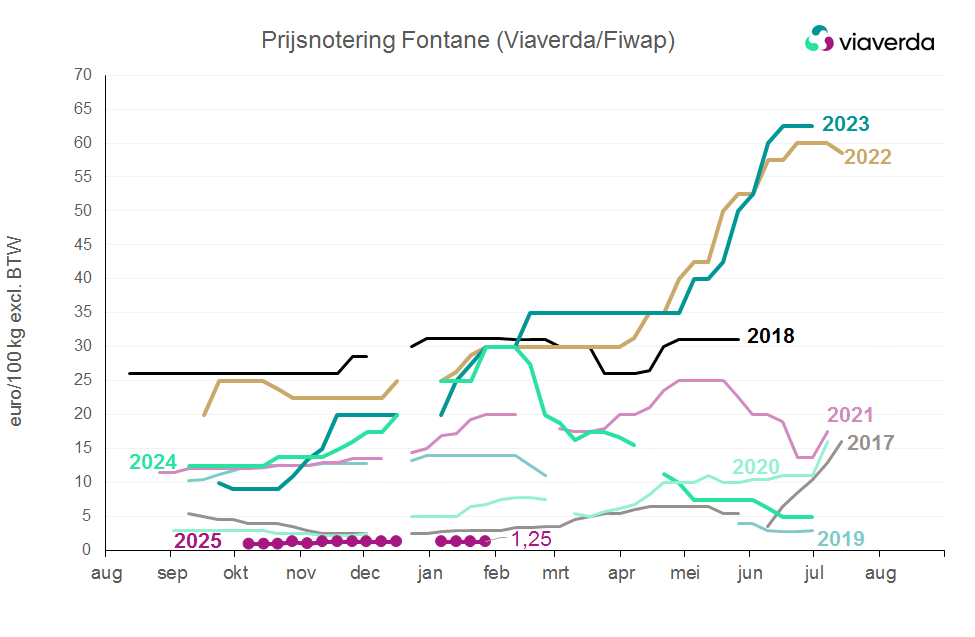This screenshot has height=637, width=975.
Task: Click the viaverda brand name text
Action: point(886,41)
